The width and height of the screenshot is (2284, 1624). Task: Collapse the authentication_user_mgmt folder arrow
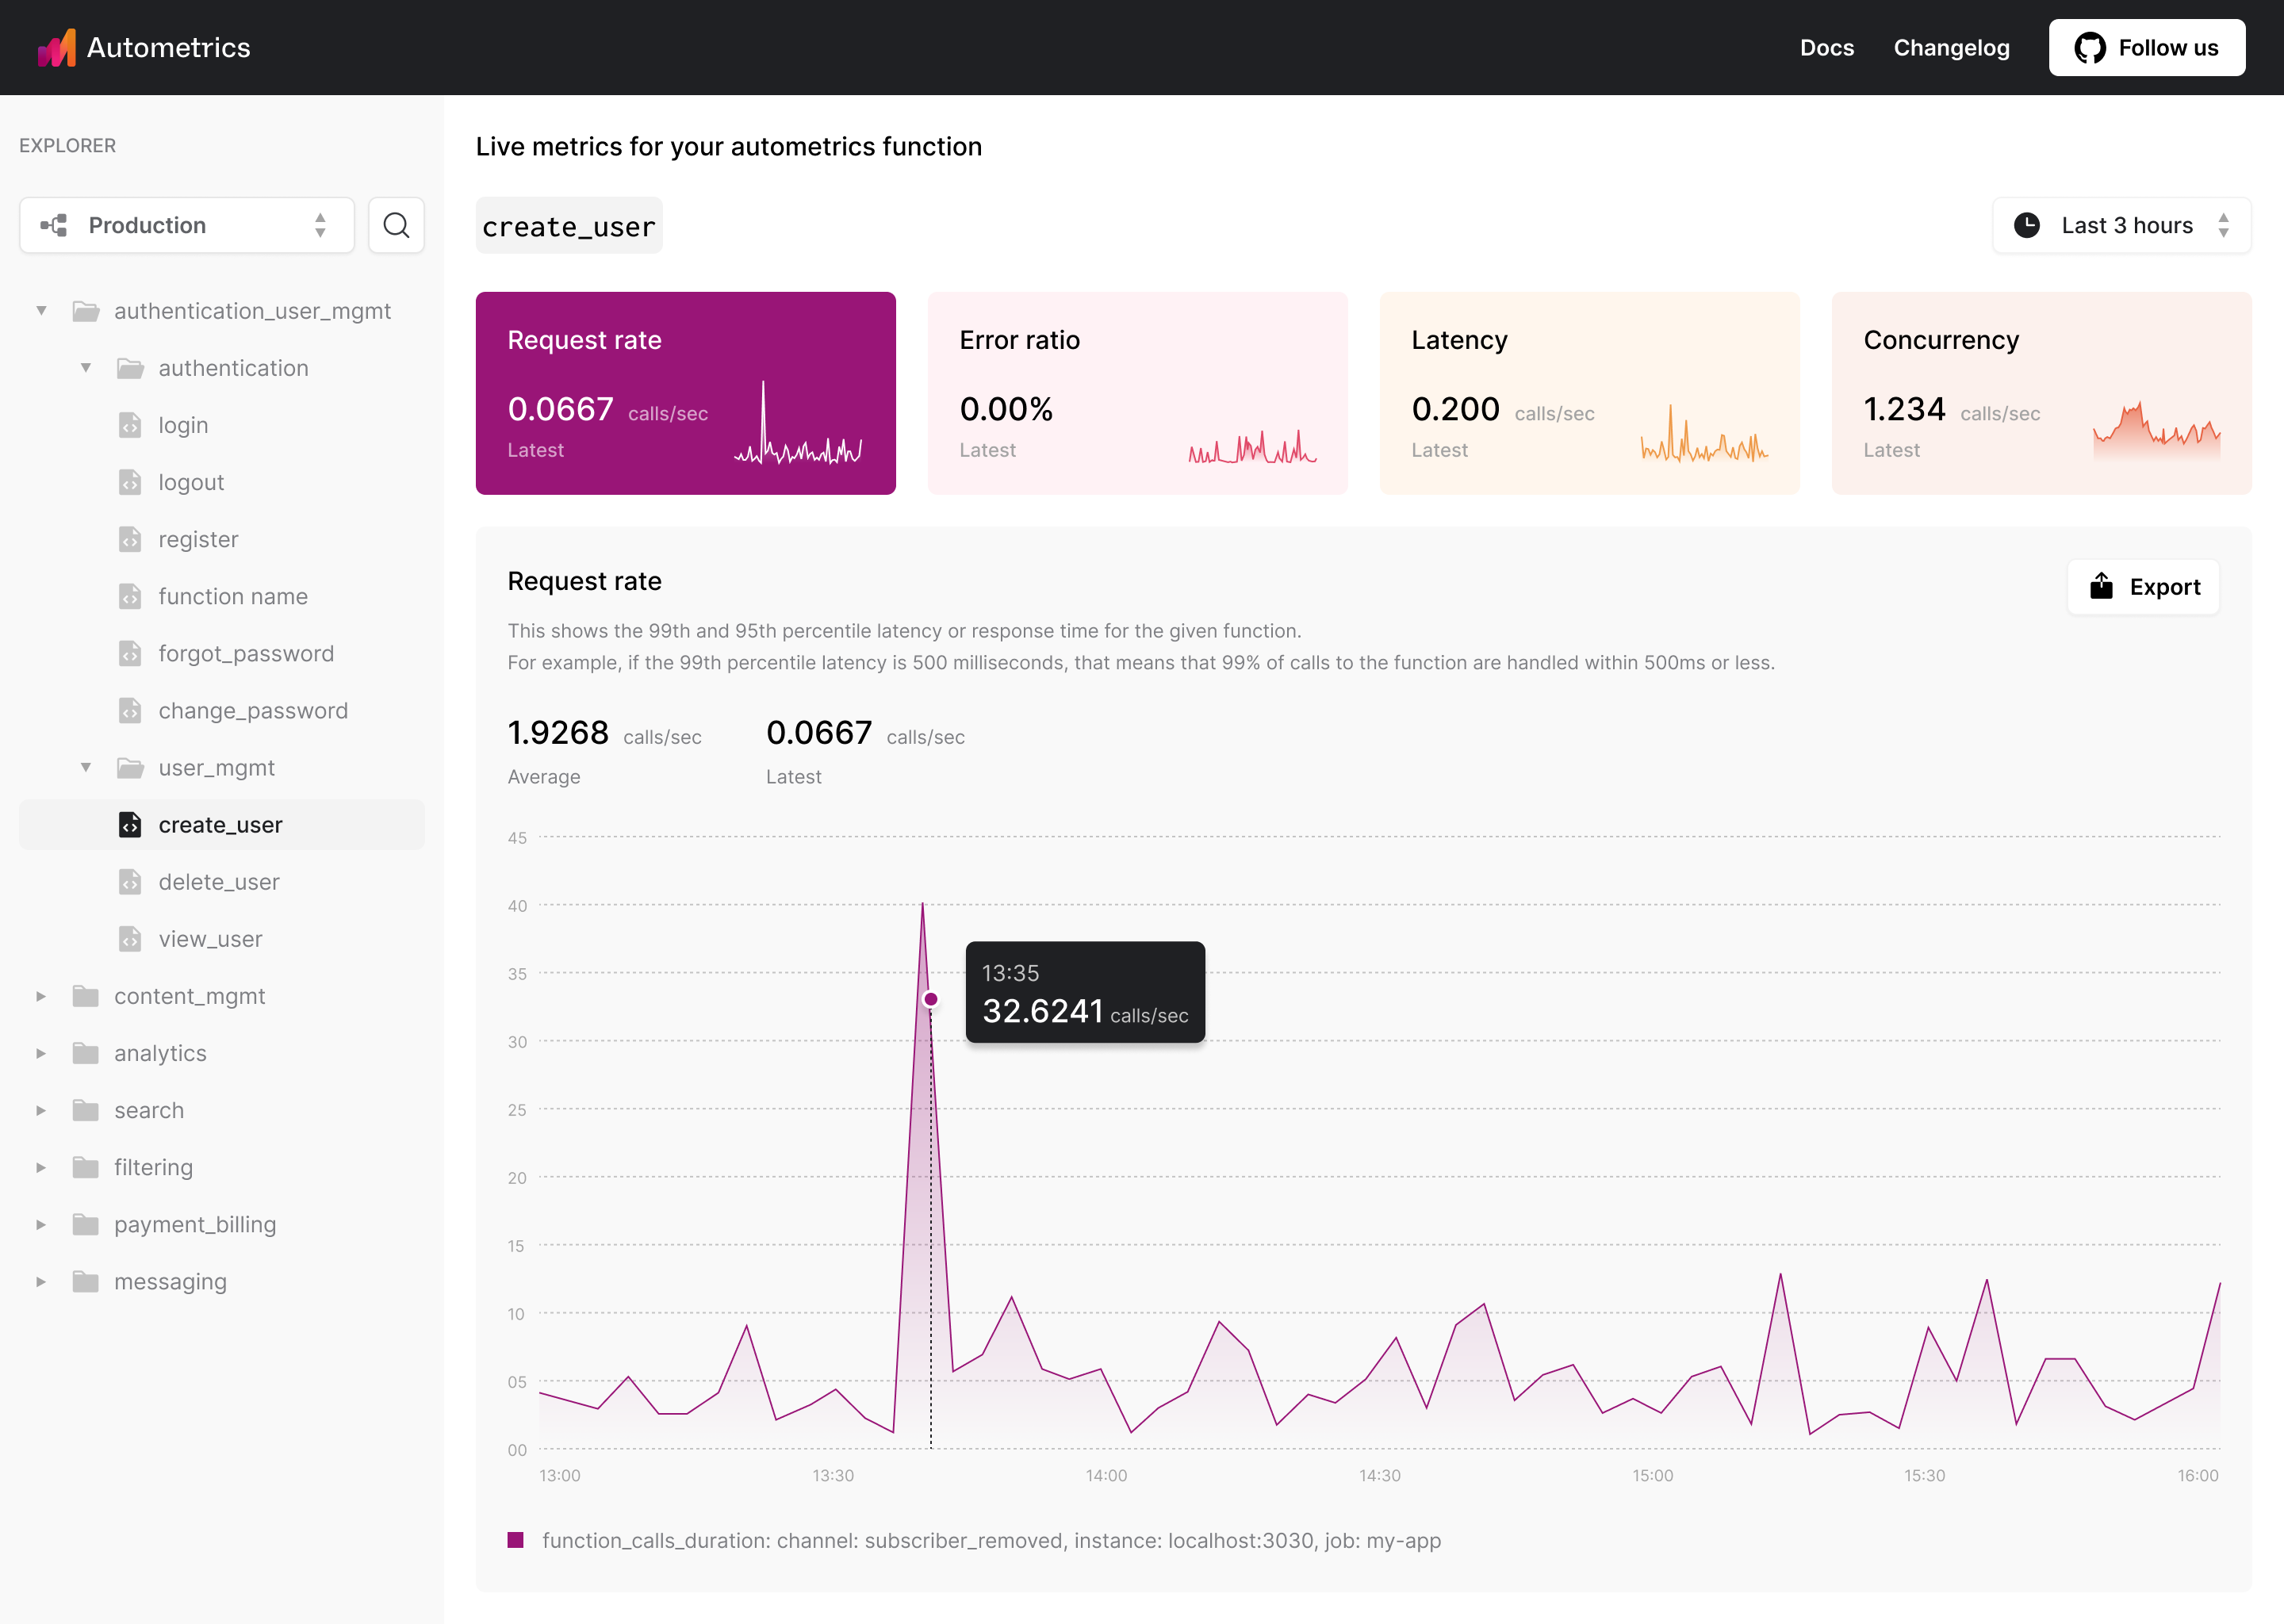coord(41,311)
